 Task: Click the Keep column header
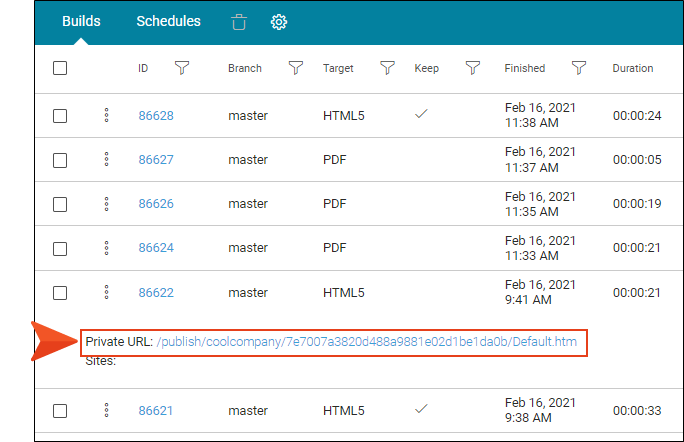(427, 69)
